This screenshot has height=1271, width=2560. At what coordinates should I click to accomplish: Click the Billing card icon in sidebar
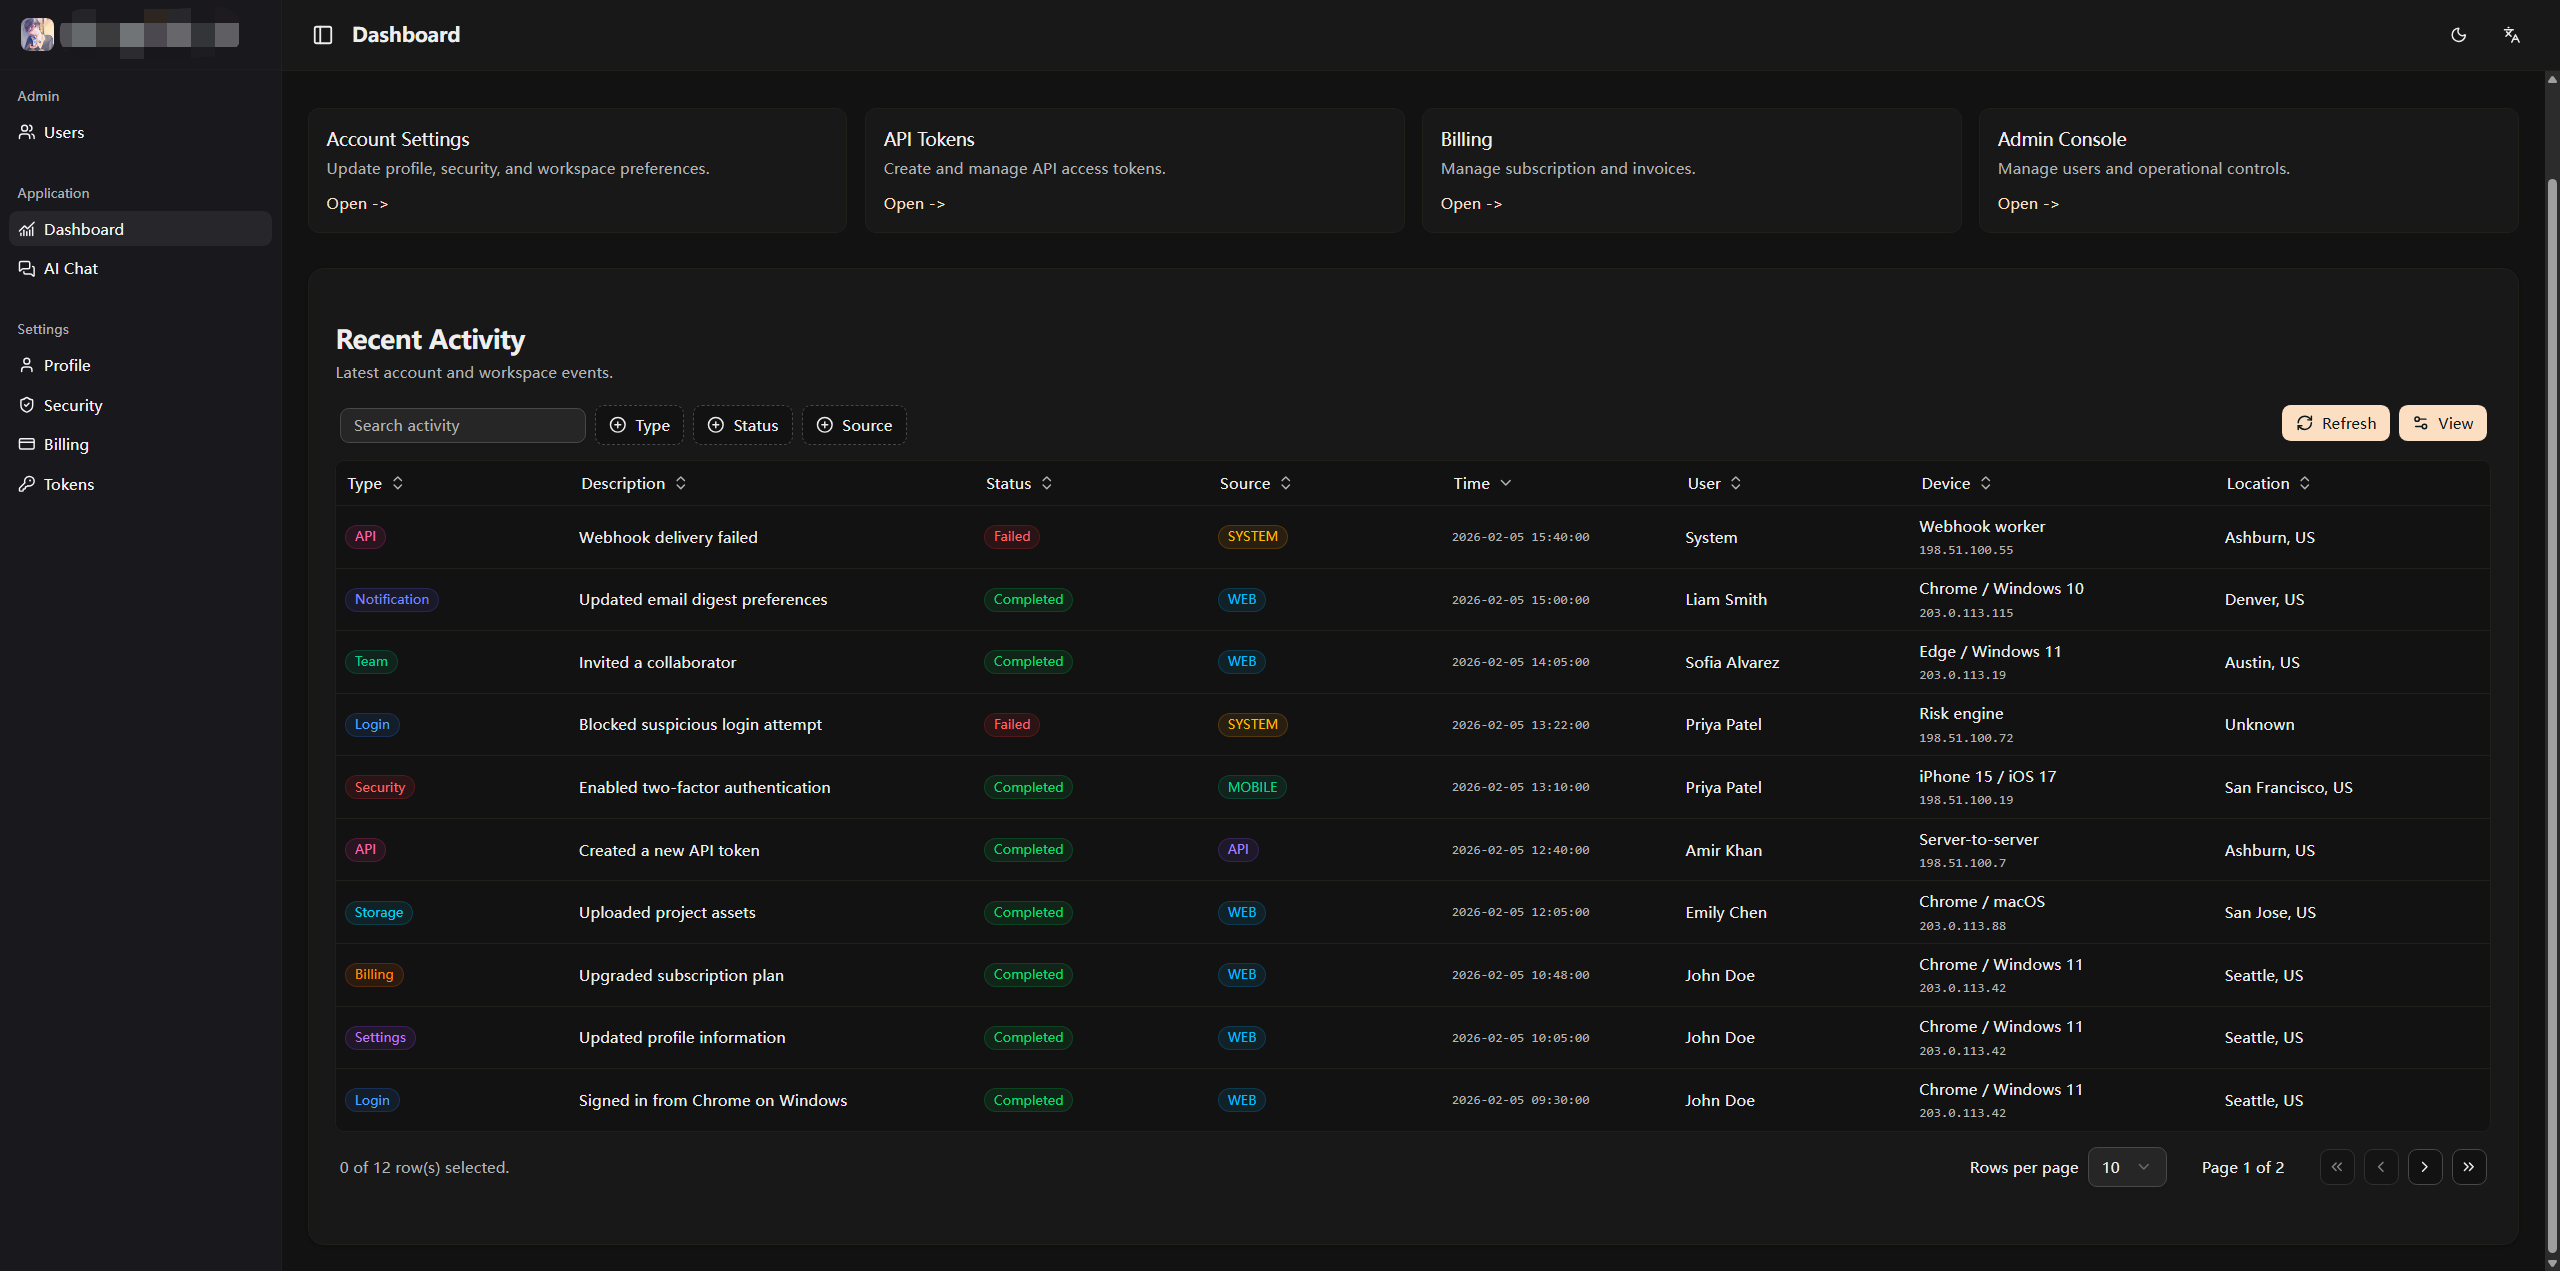click(x=27, y=444)
